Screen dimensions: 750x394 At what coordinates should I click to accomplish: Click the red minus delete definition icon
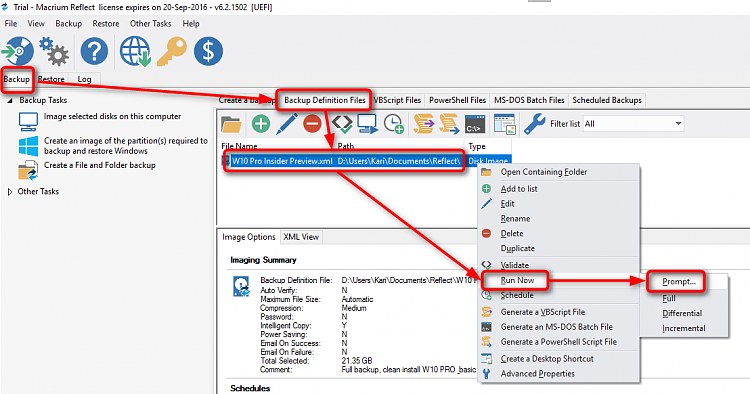click(x=312, y=124)
